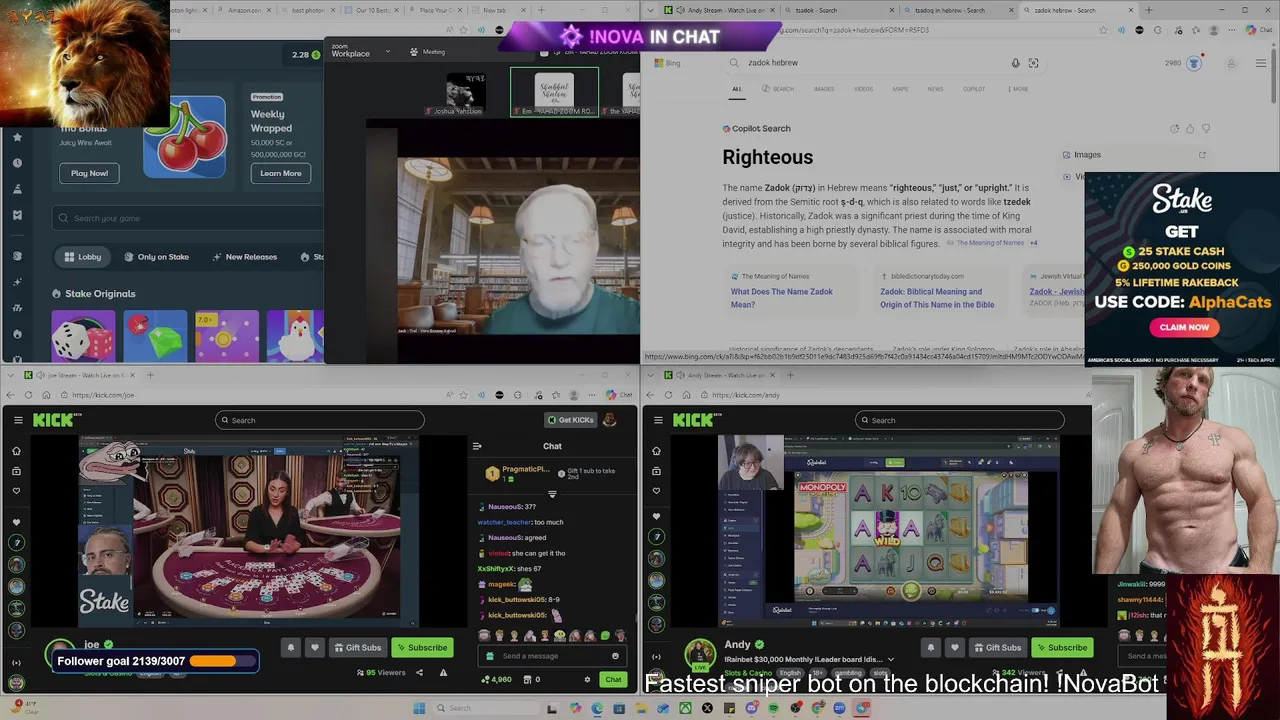The image size is (1280, 720).
Task: Click taskbar Search box
Action: (x=487, y=708)
